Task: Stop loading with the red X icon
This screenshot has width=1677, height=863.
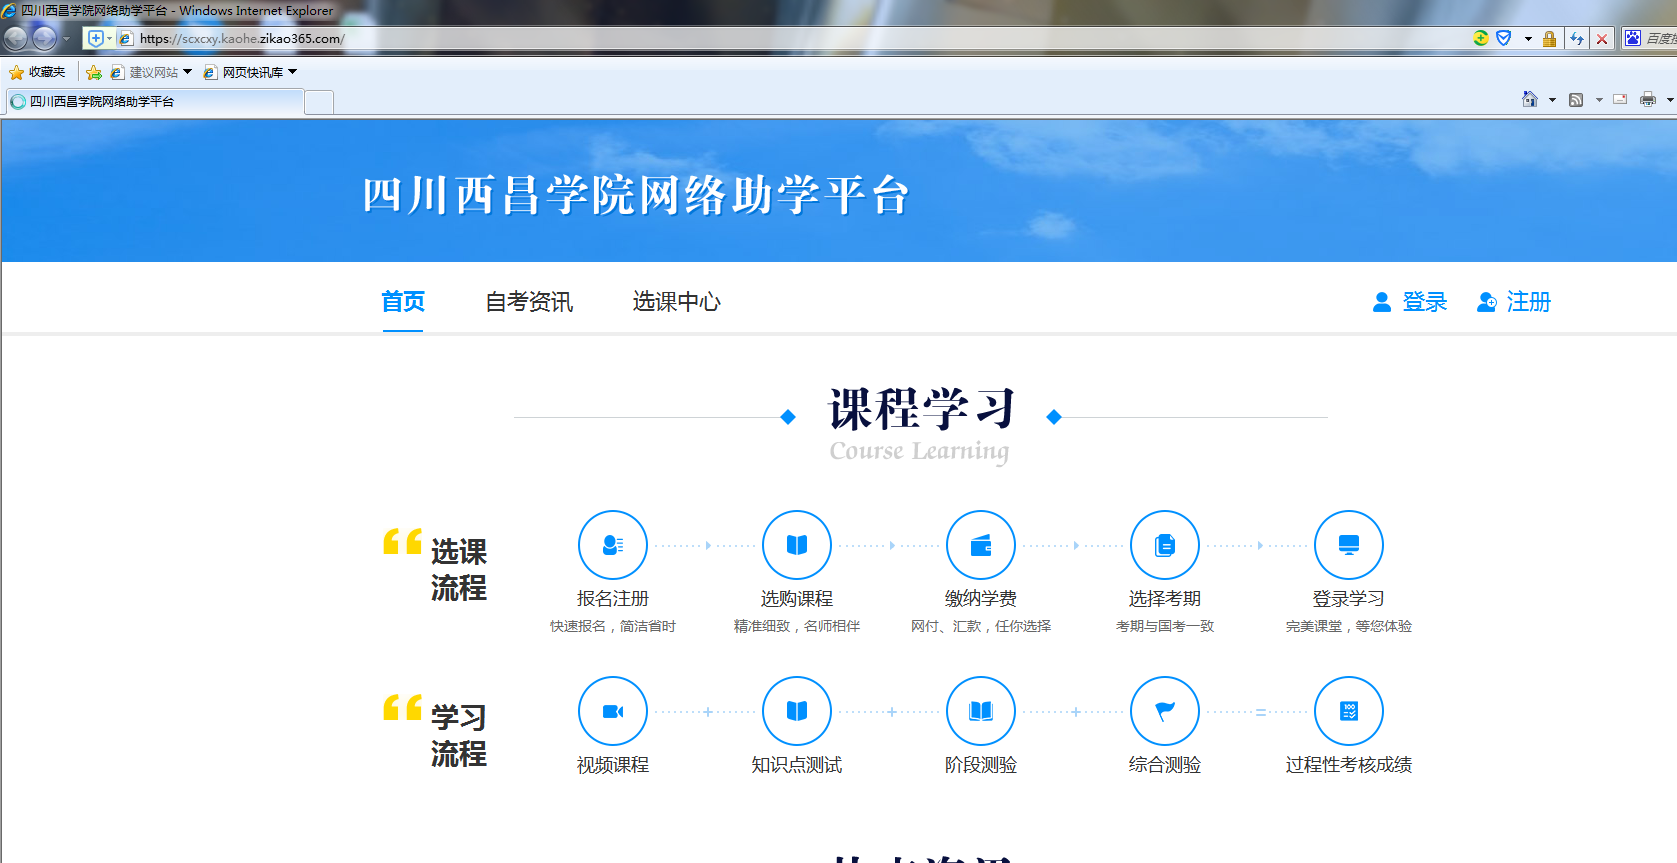Action: pyautogui.click(x=1602, y=39)
